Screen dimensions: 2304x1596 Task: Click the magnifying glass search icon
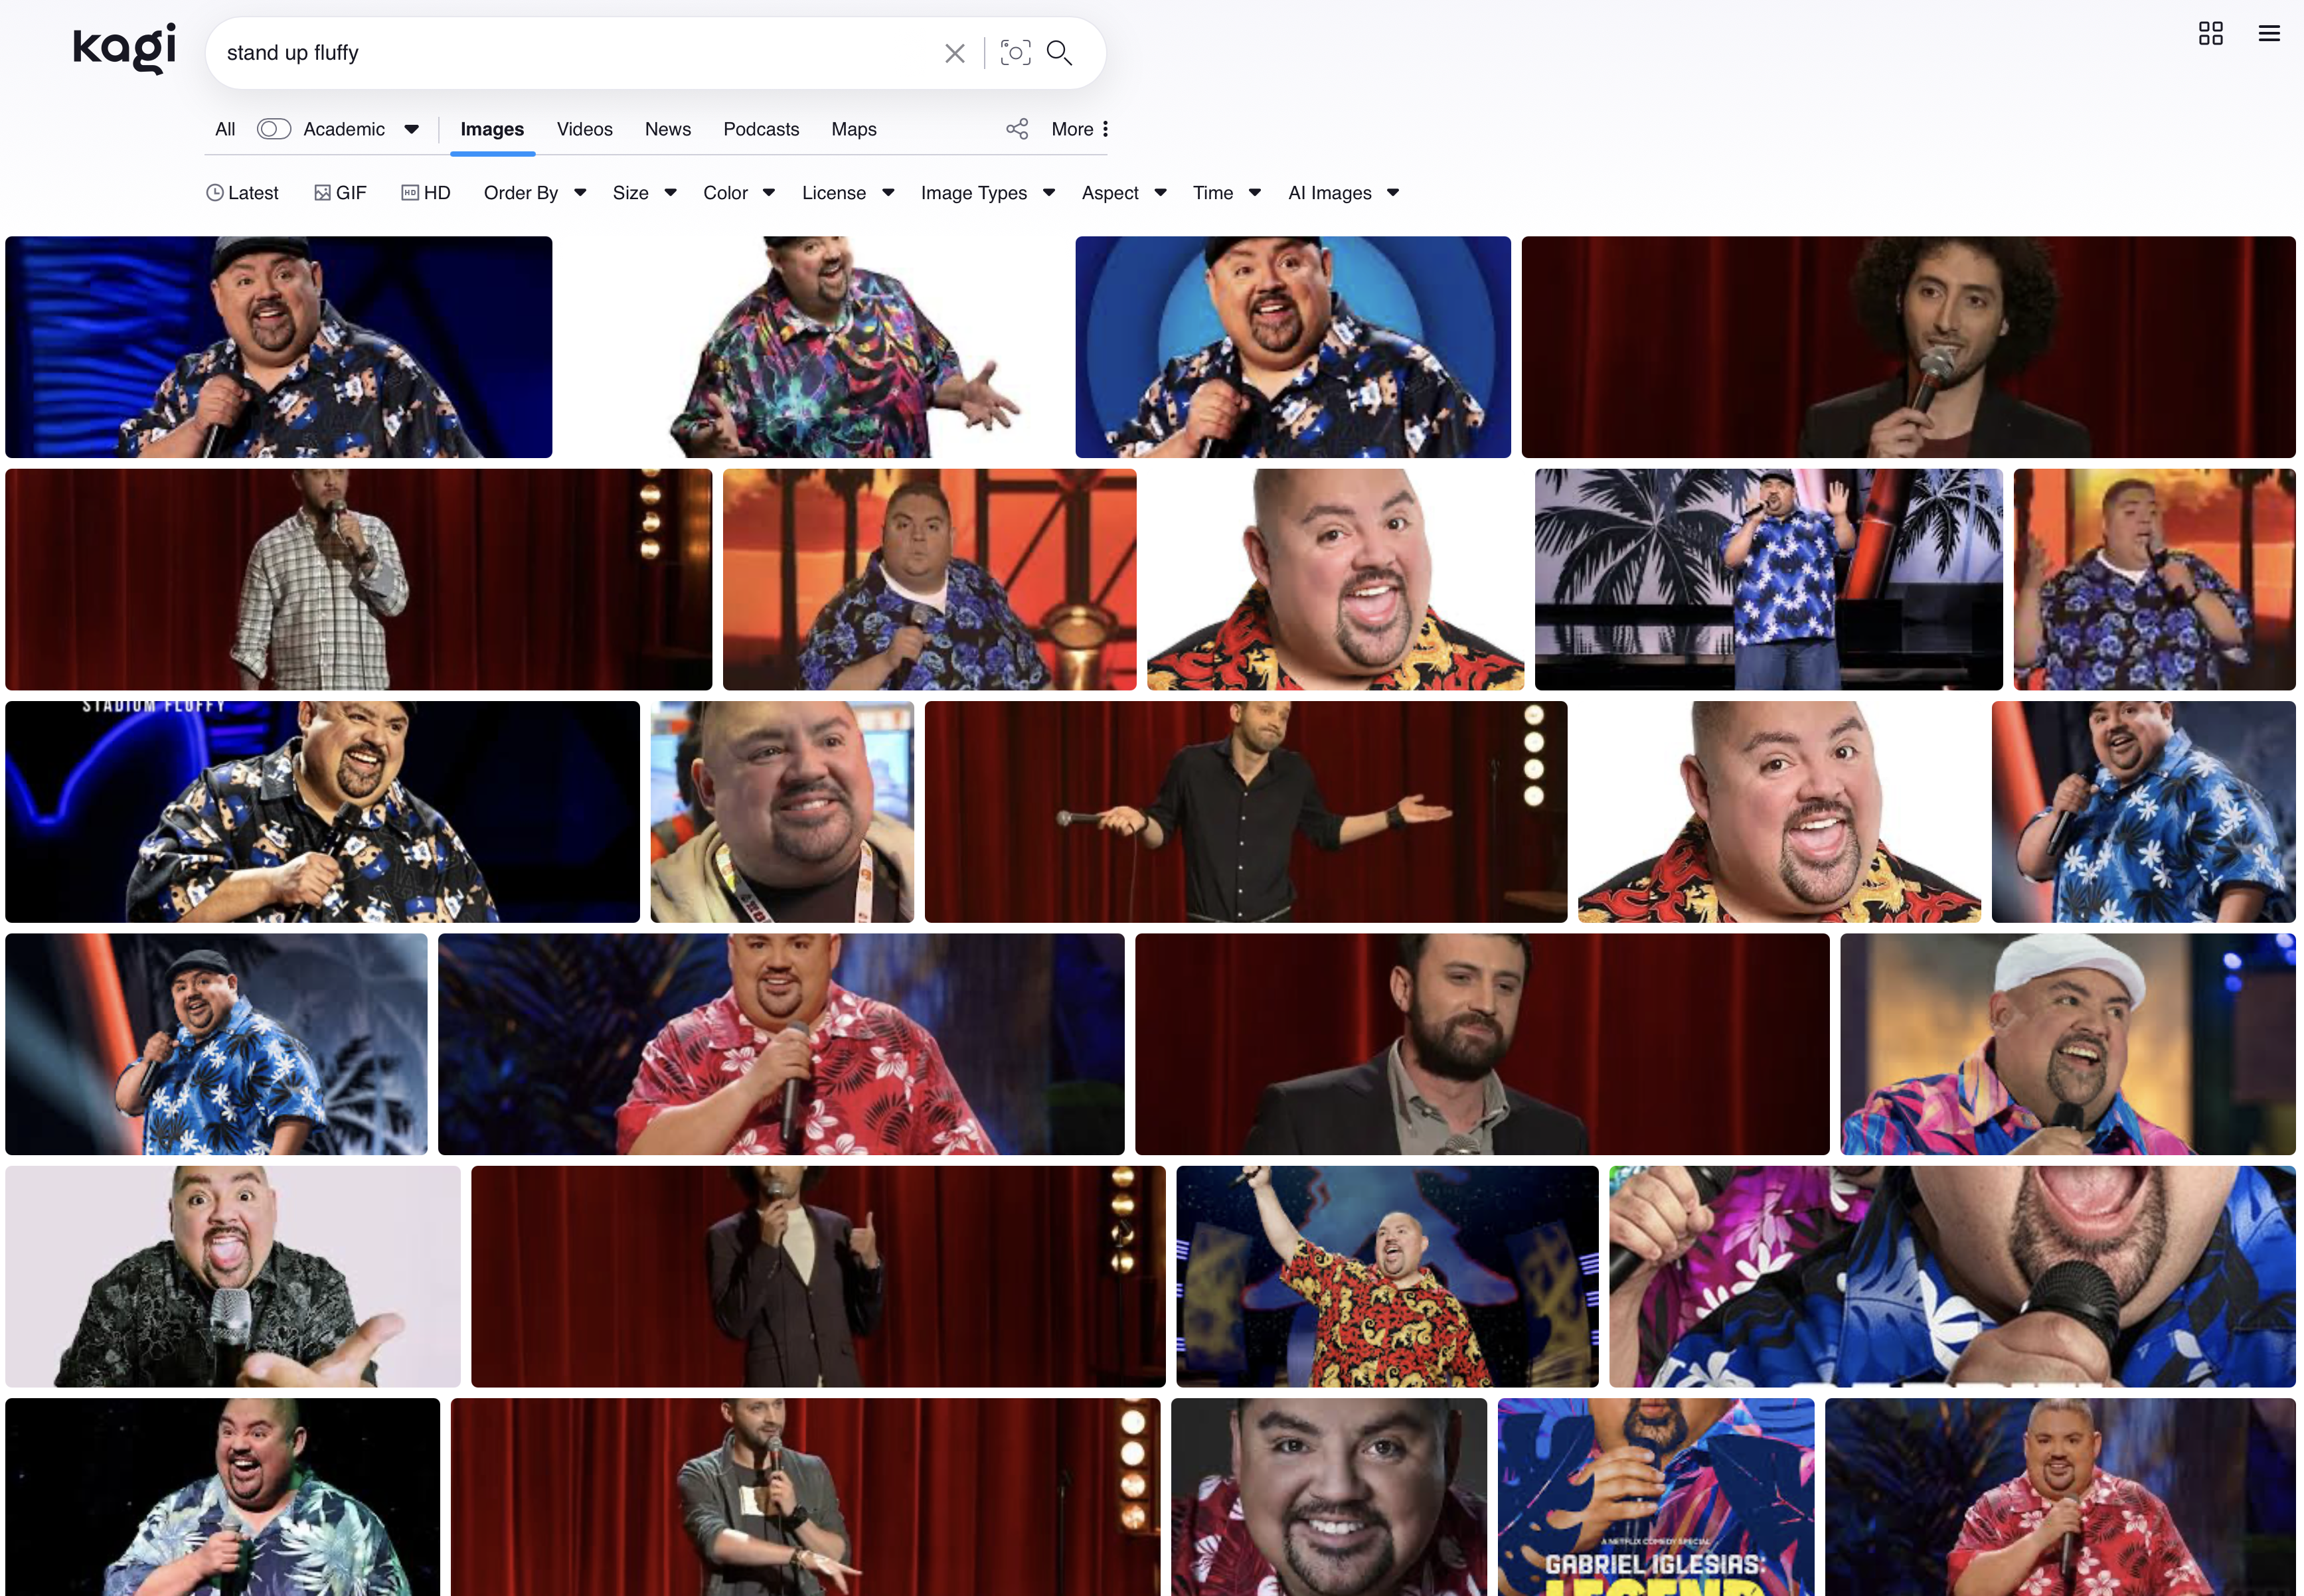coord(1059,53)
